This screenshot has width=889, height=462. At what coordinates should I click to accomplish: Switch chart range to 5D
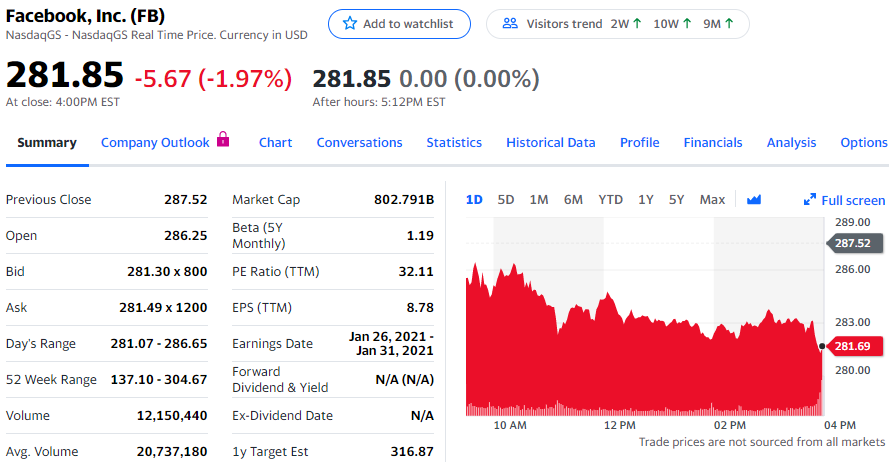pyautogui.click(x=506, y=200)
